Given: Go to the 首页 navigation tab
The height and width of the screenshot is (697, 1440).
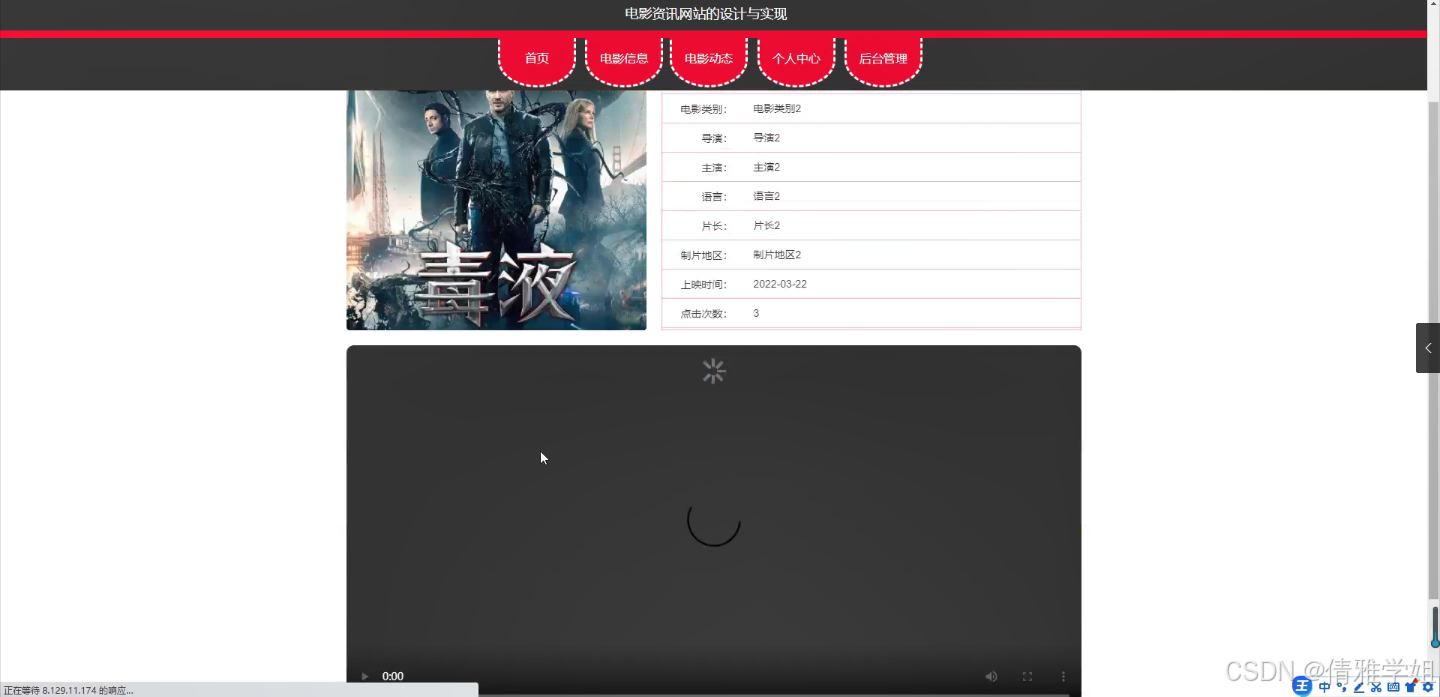Looking at the screenshot, I should pos(537,59).
